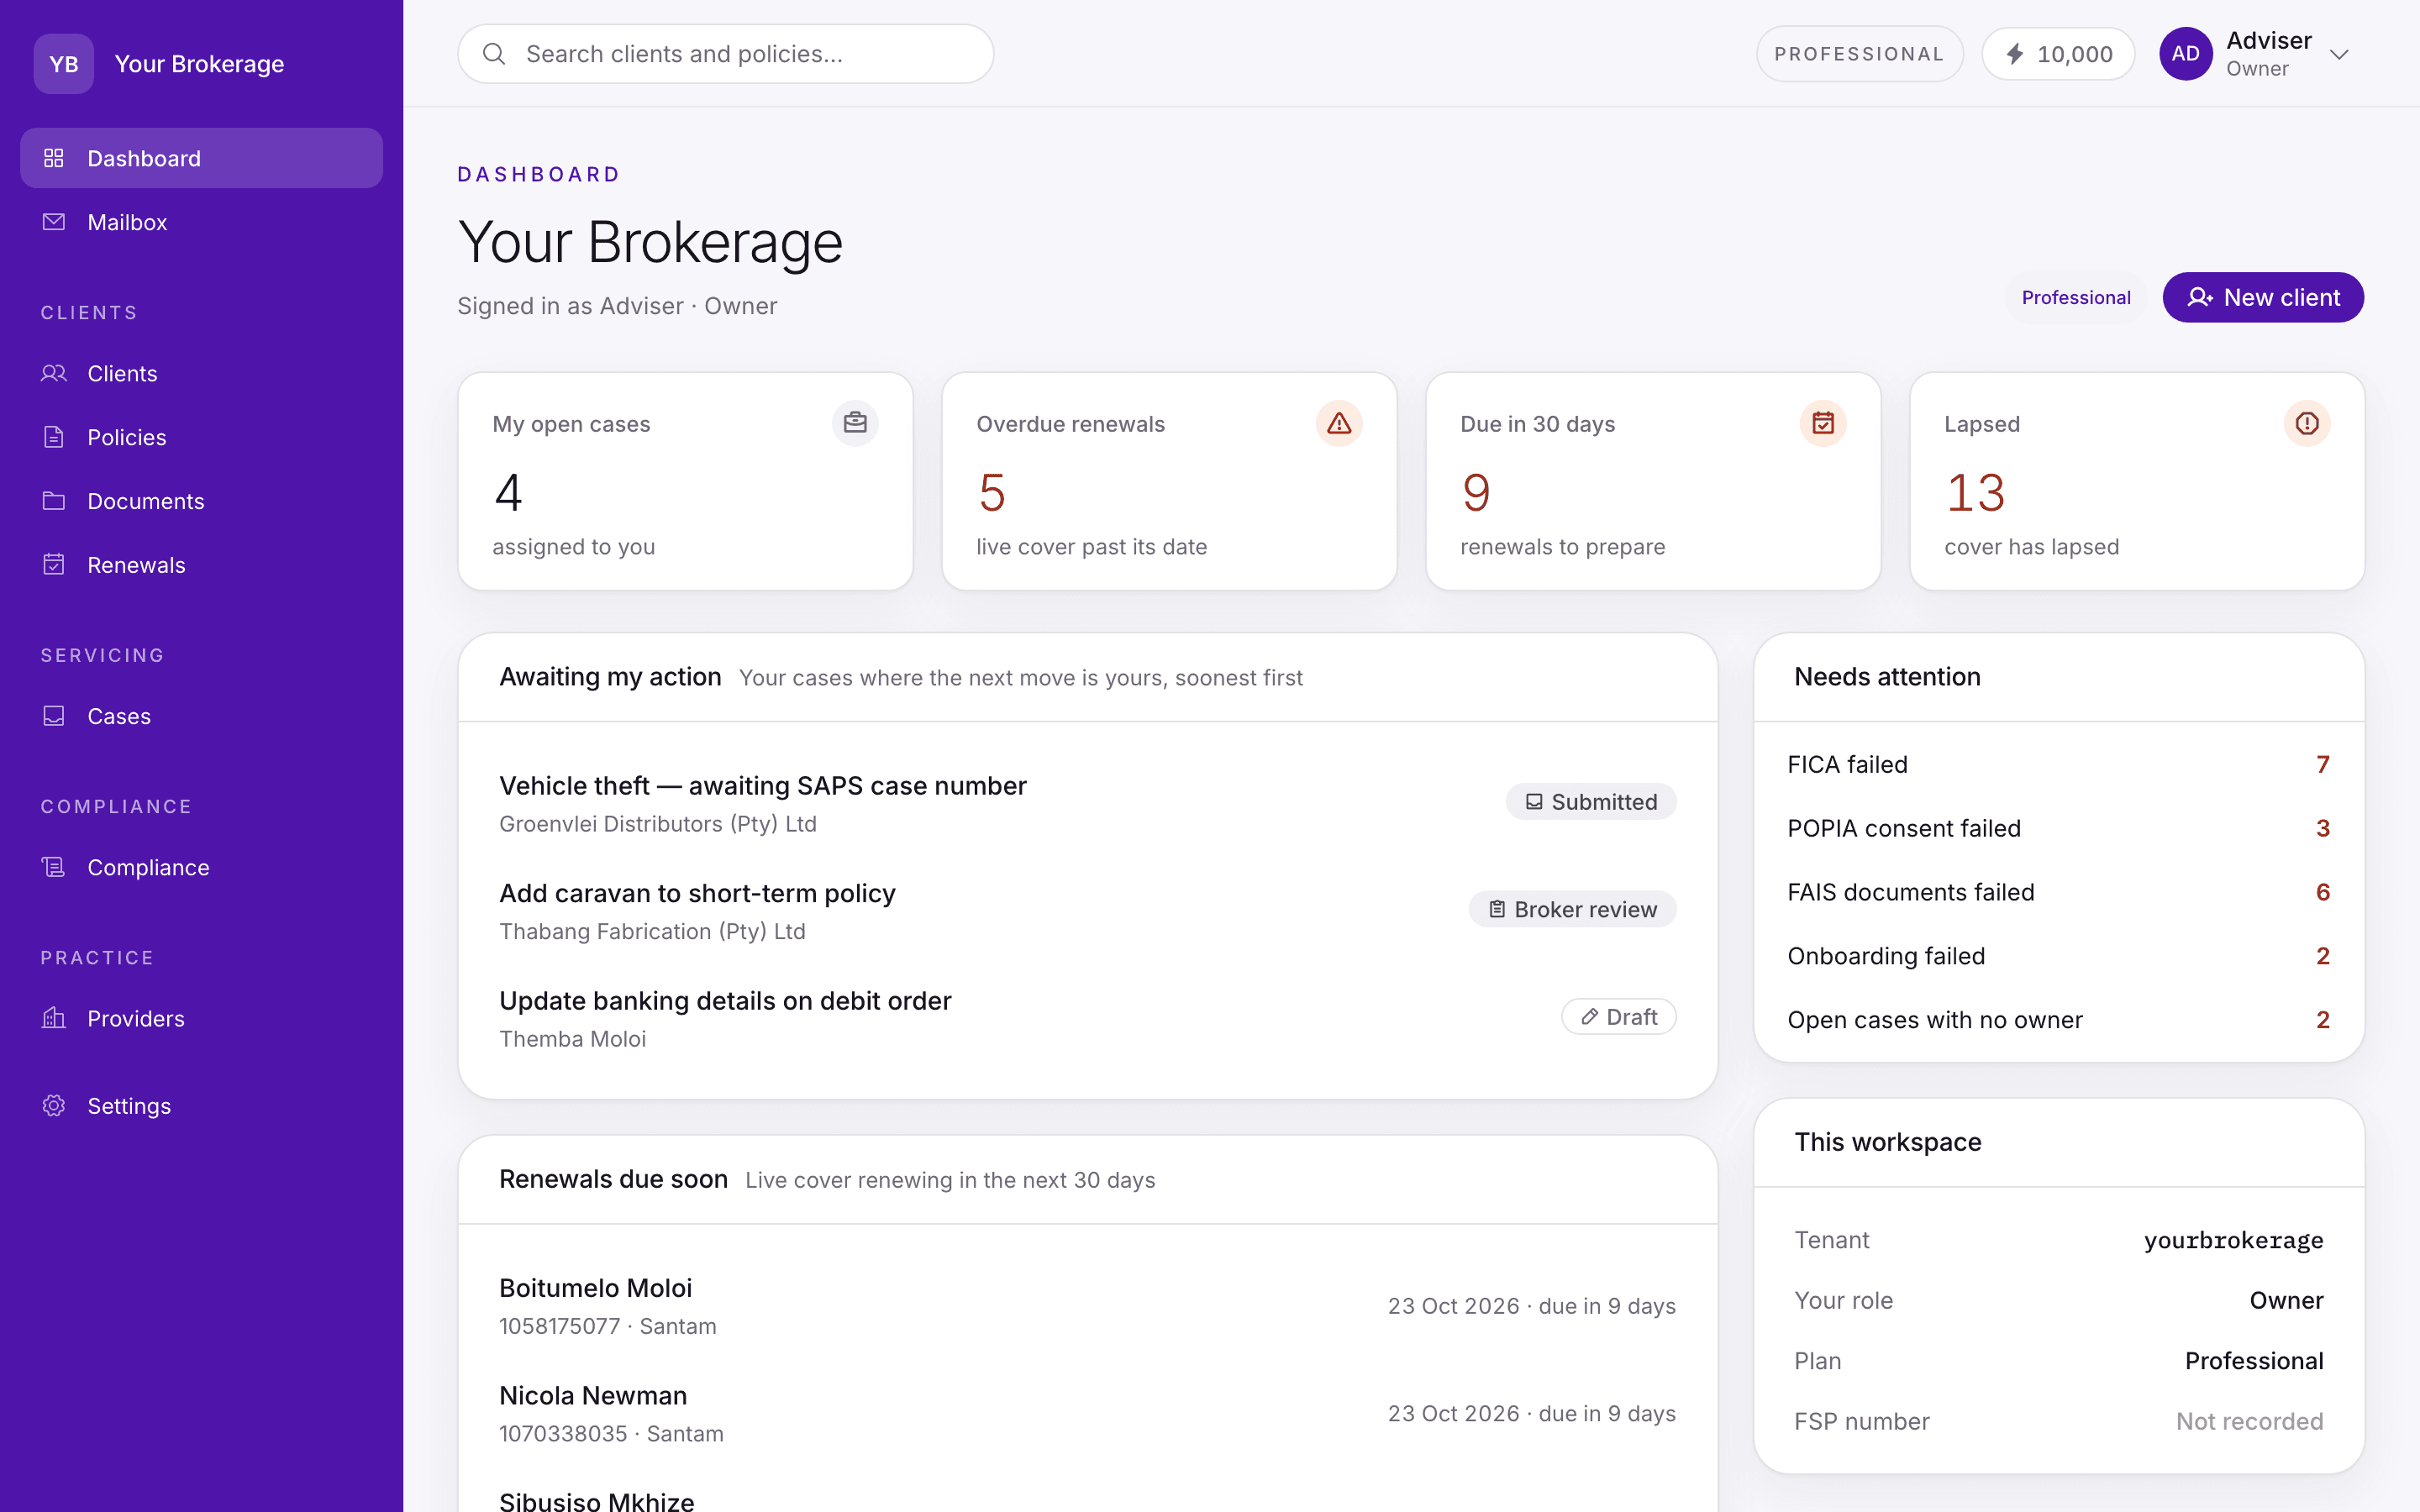Go to Mailbox in the sidebar

pyautogui.click(x=201, y=222)
